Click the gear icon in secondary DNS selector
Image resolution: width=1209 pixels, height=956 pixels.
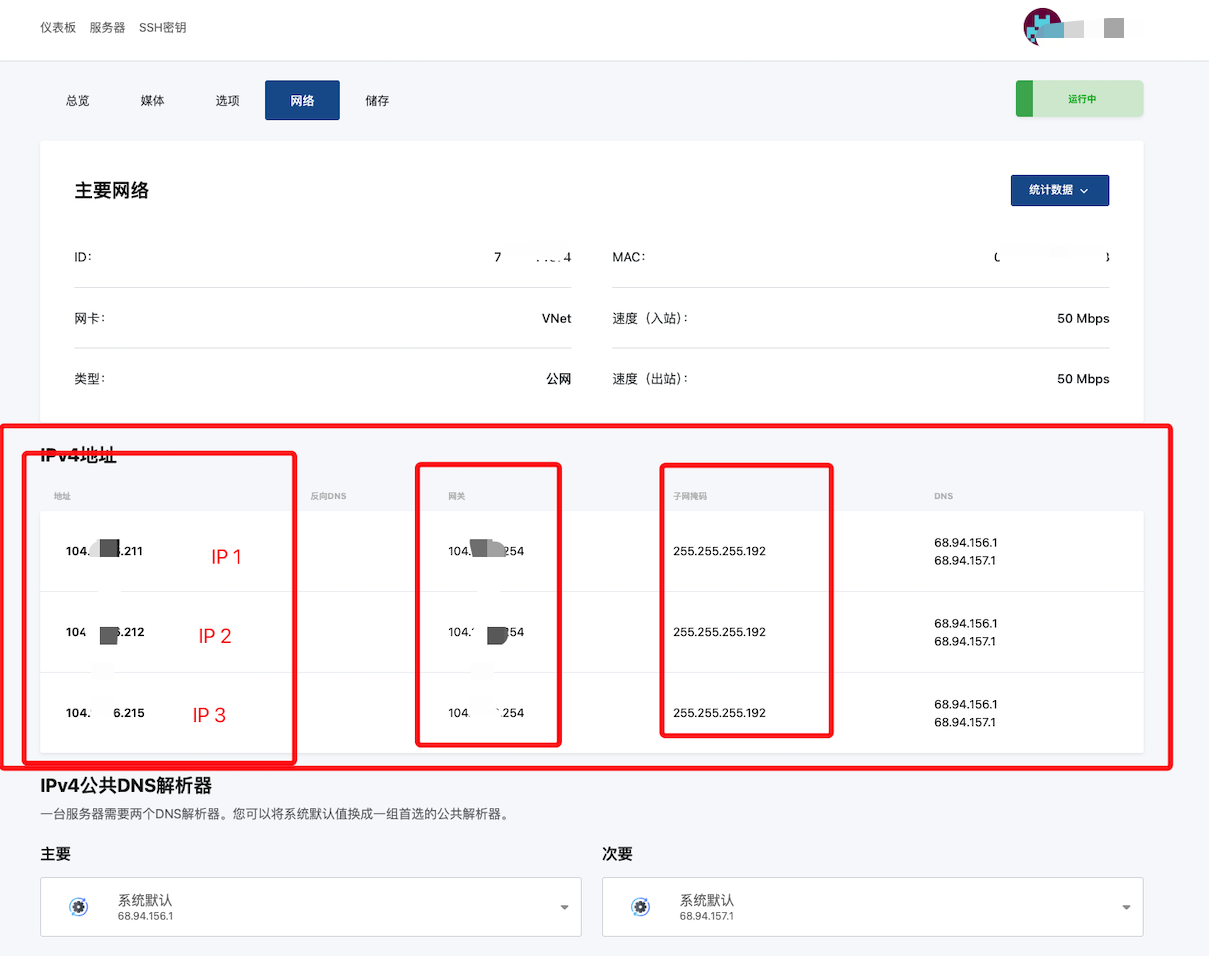pyautogui.click(x=640, y=907)
